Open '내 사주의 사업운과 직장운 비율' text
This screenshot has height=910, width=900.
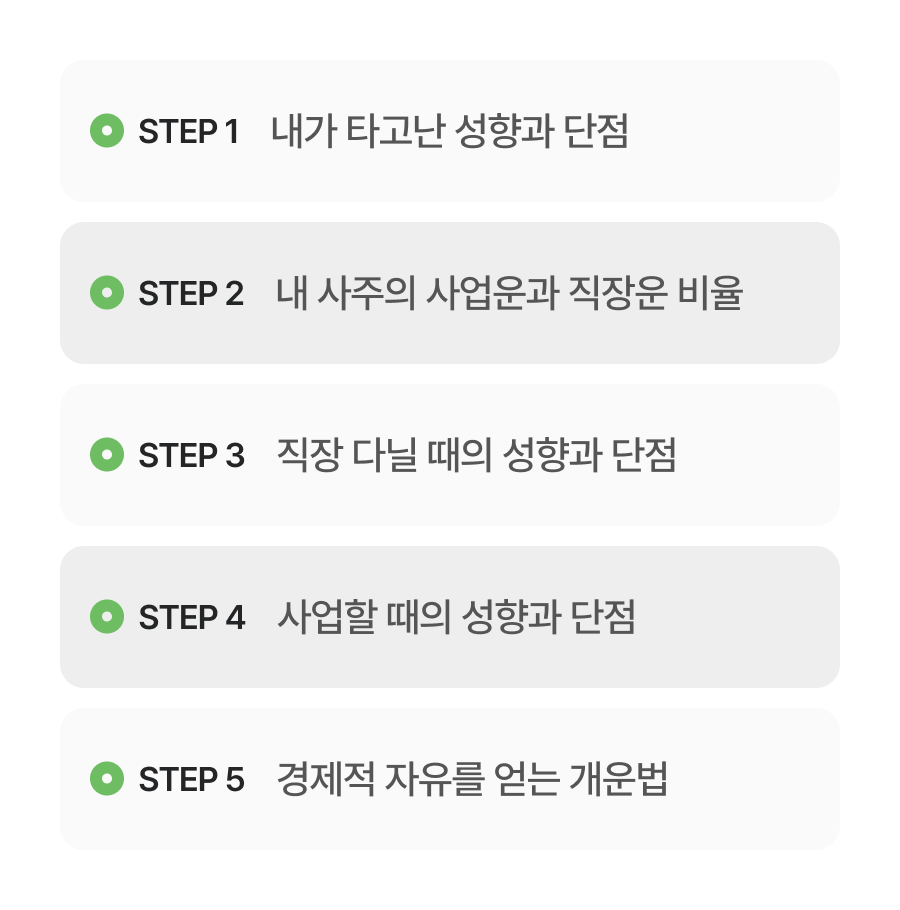click(509, 293)
